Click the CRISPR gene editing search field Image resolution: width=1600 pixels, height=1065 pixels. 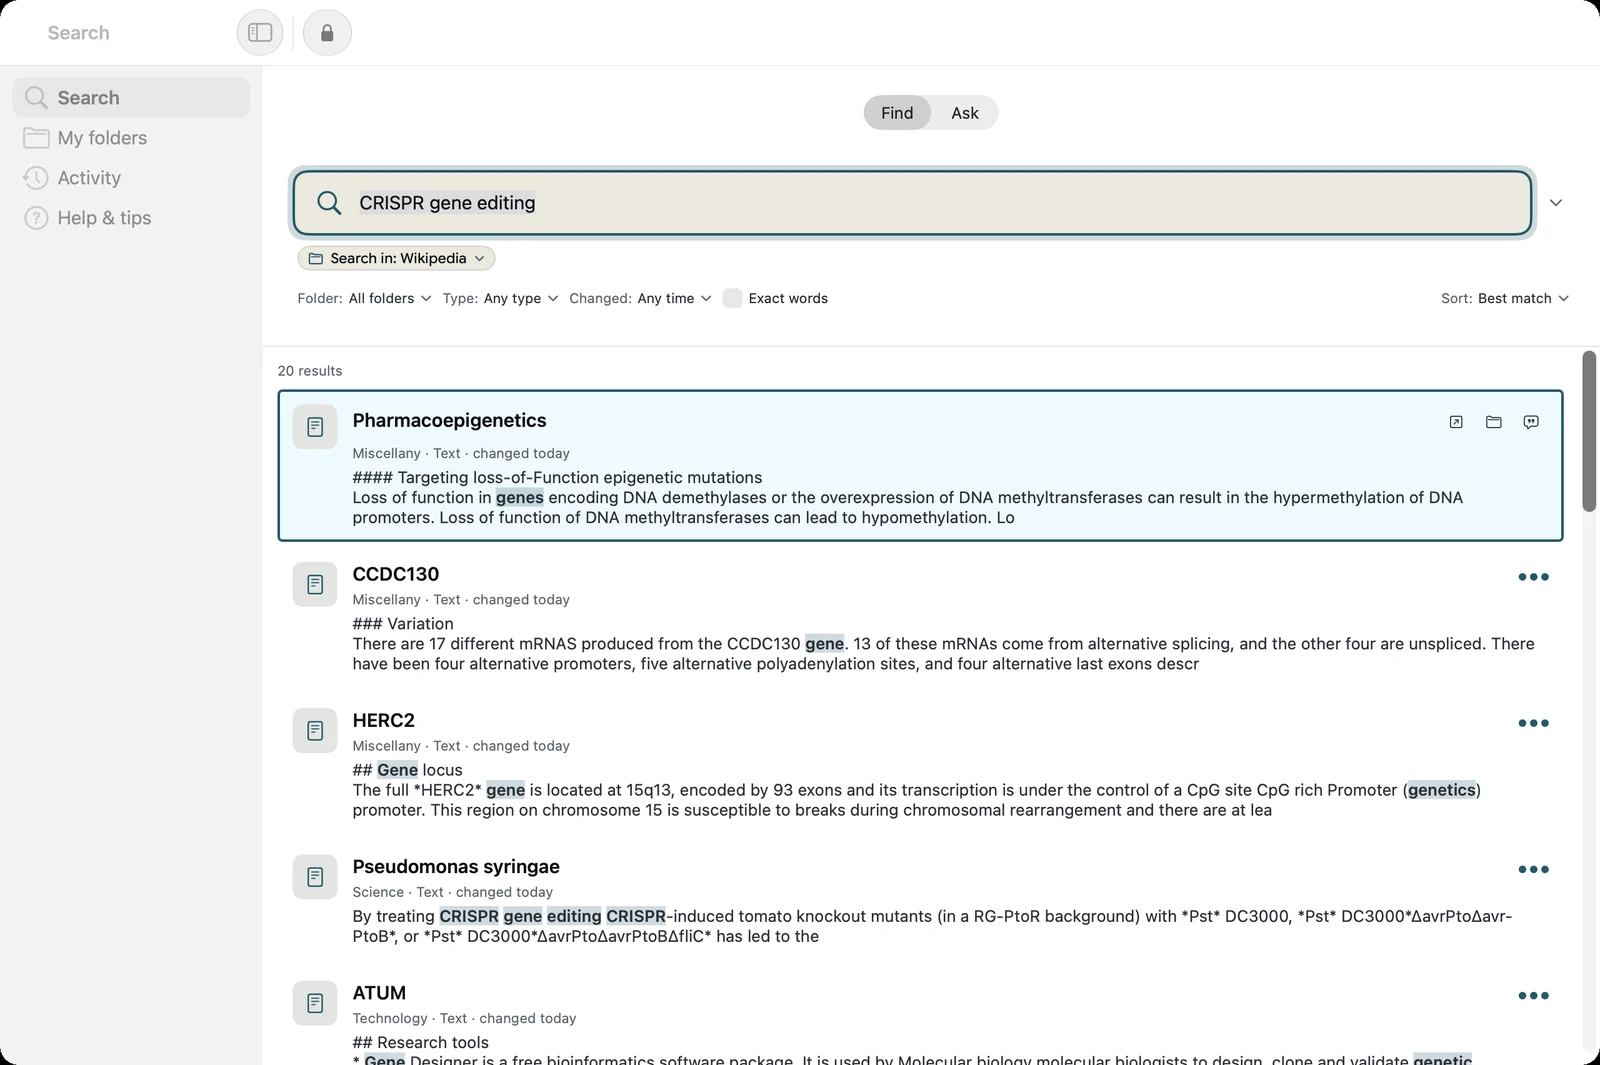pos(912,203)
